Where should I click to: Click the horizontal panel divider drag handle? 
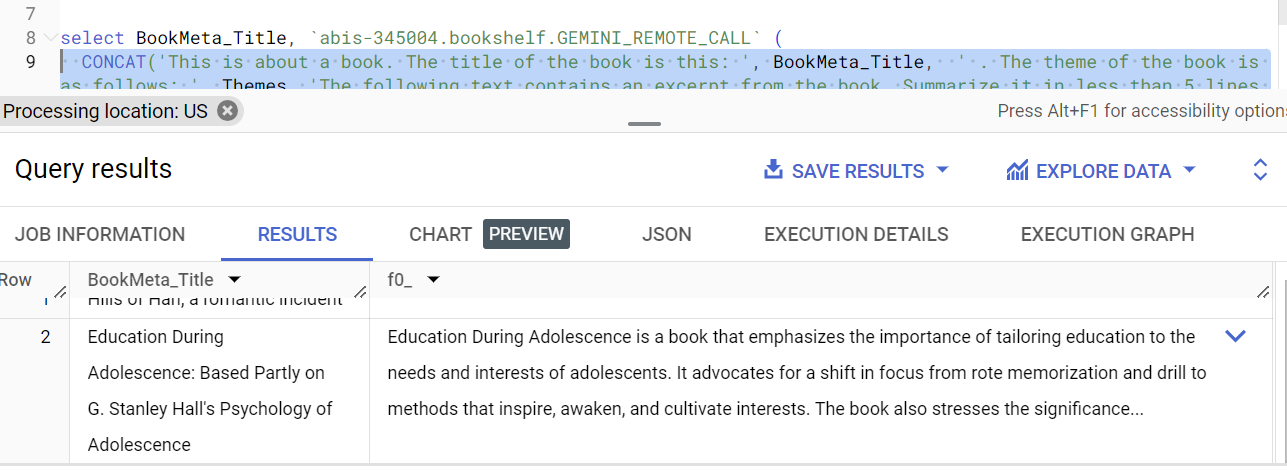(x=645, y=124)
